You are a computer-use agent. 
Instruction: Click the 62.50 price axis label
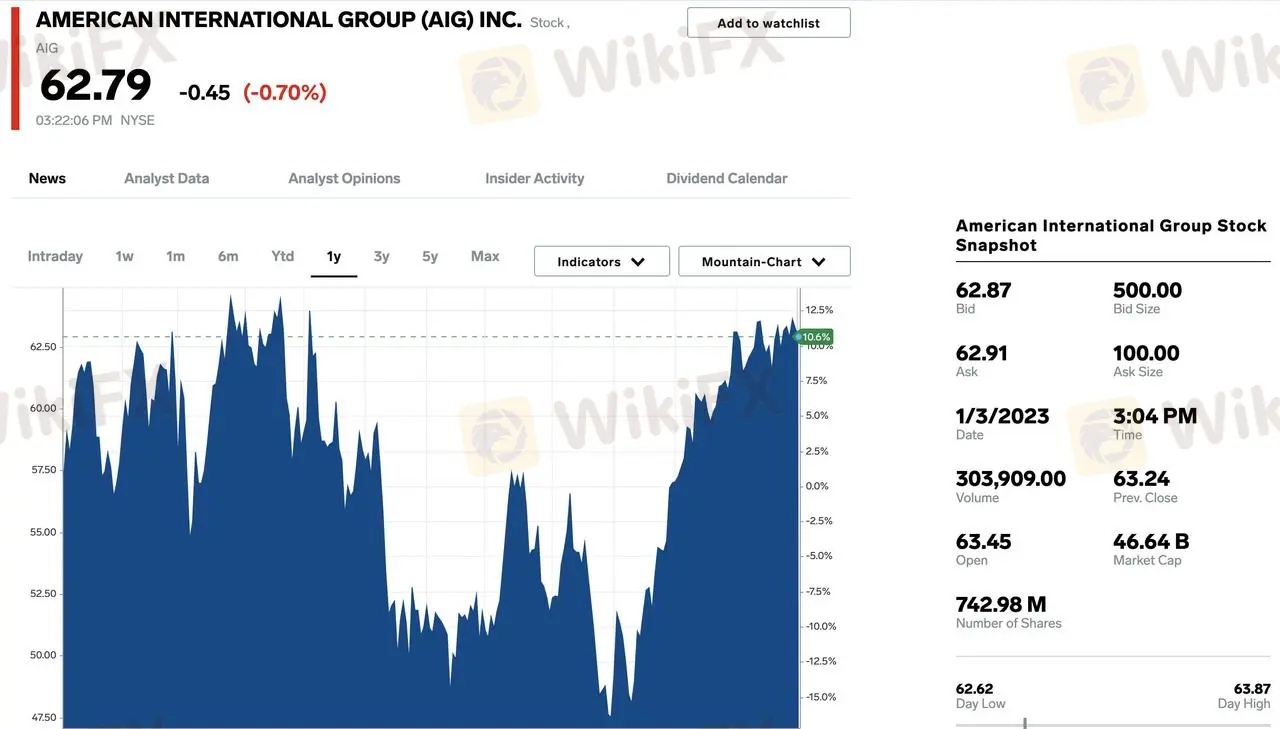click(42, 346)
